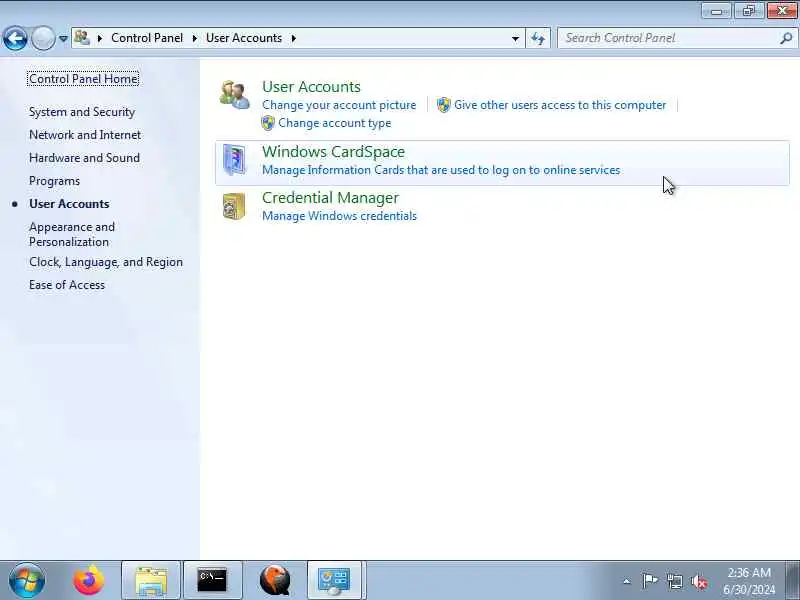Click the Credential Manager safe icon
This screenshot has height=600, width=800.
pyautogui.click(x=234, y=206)
